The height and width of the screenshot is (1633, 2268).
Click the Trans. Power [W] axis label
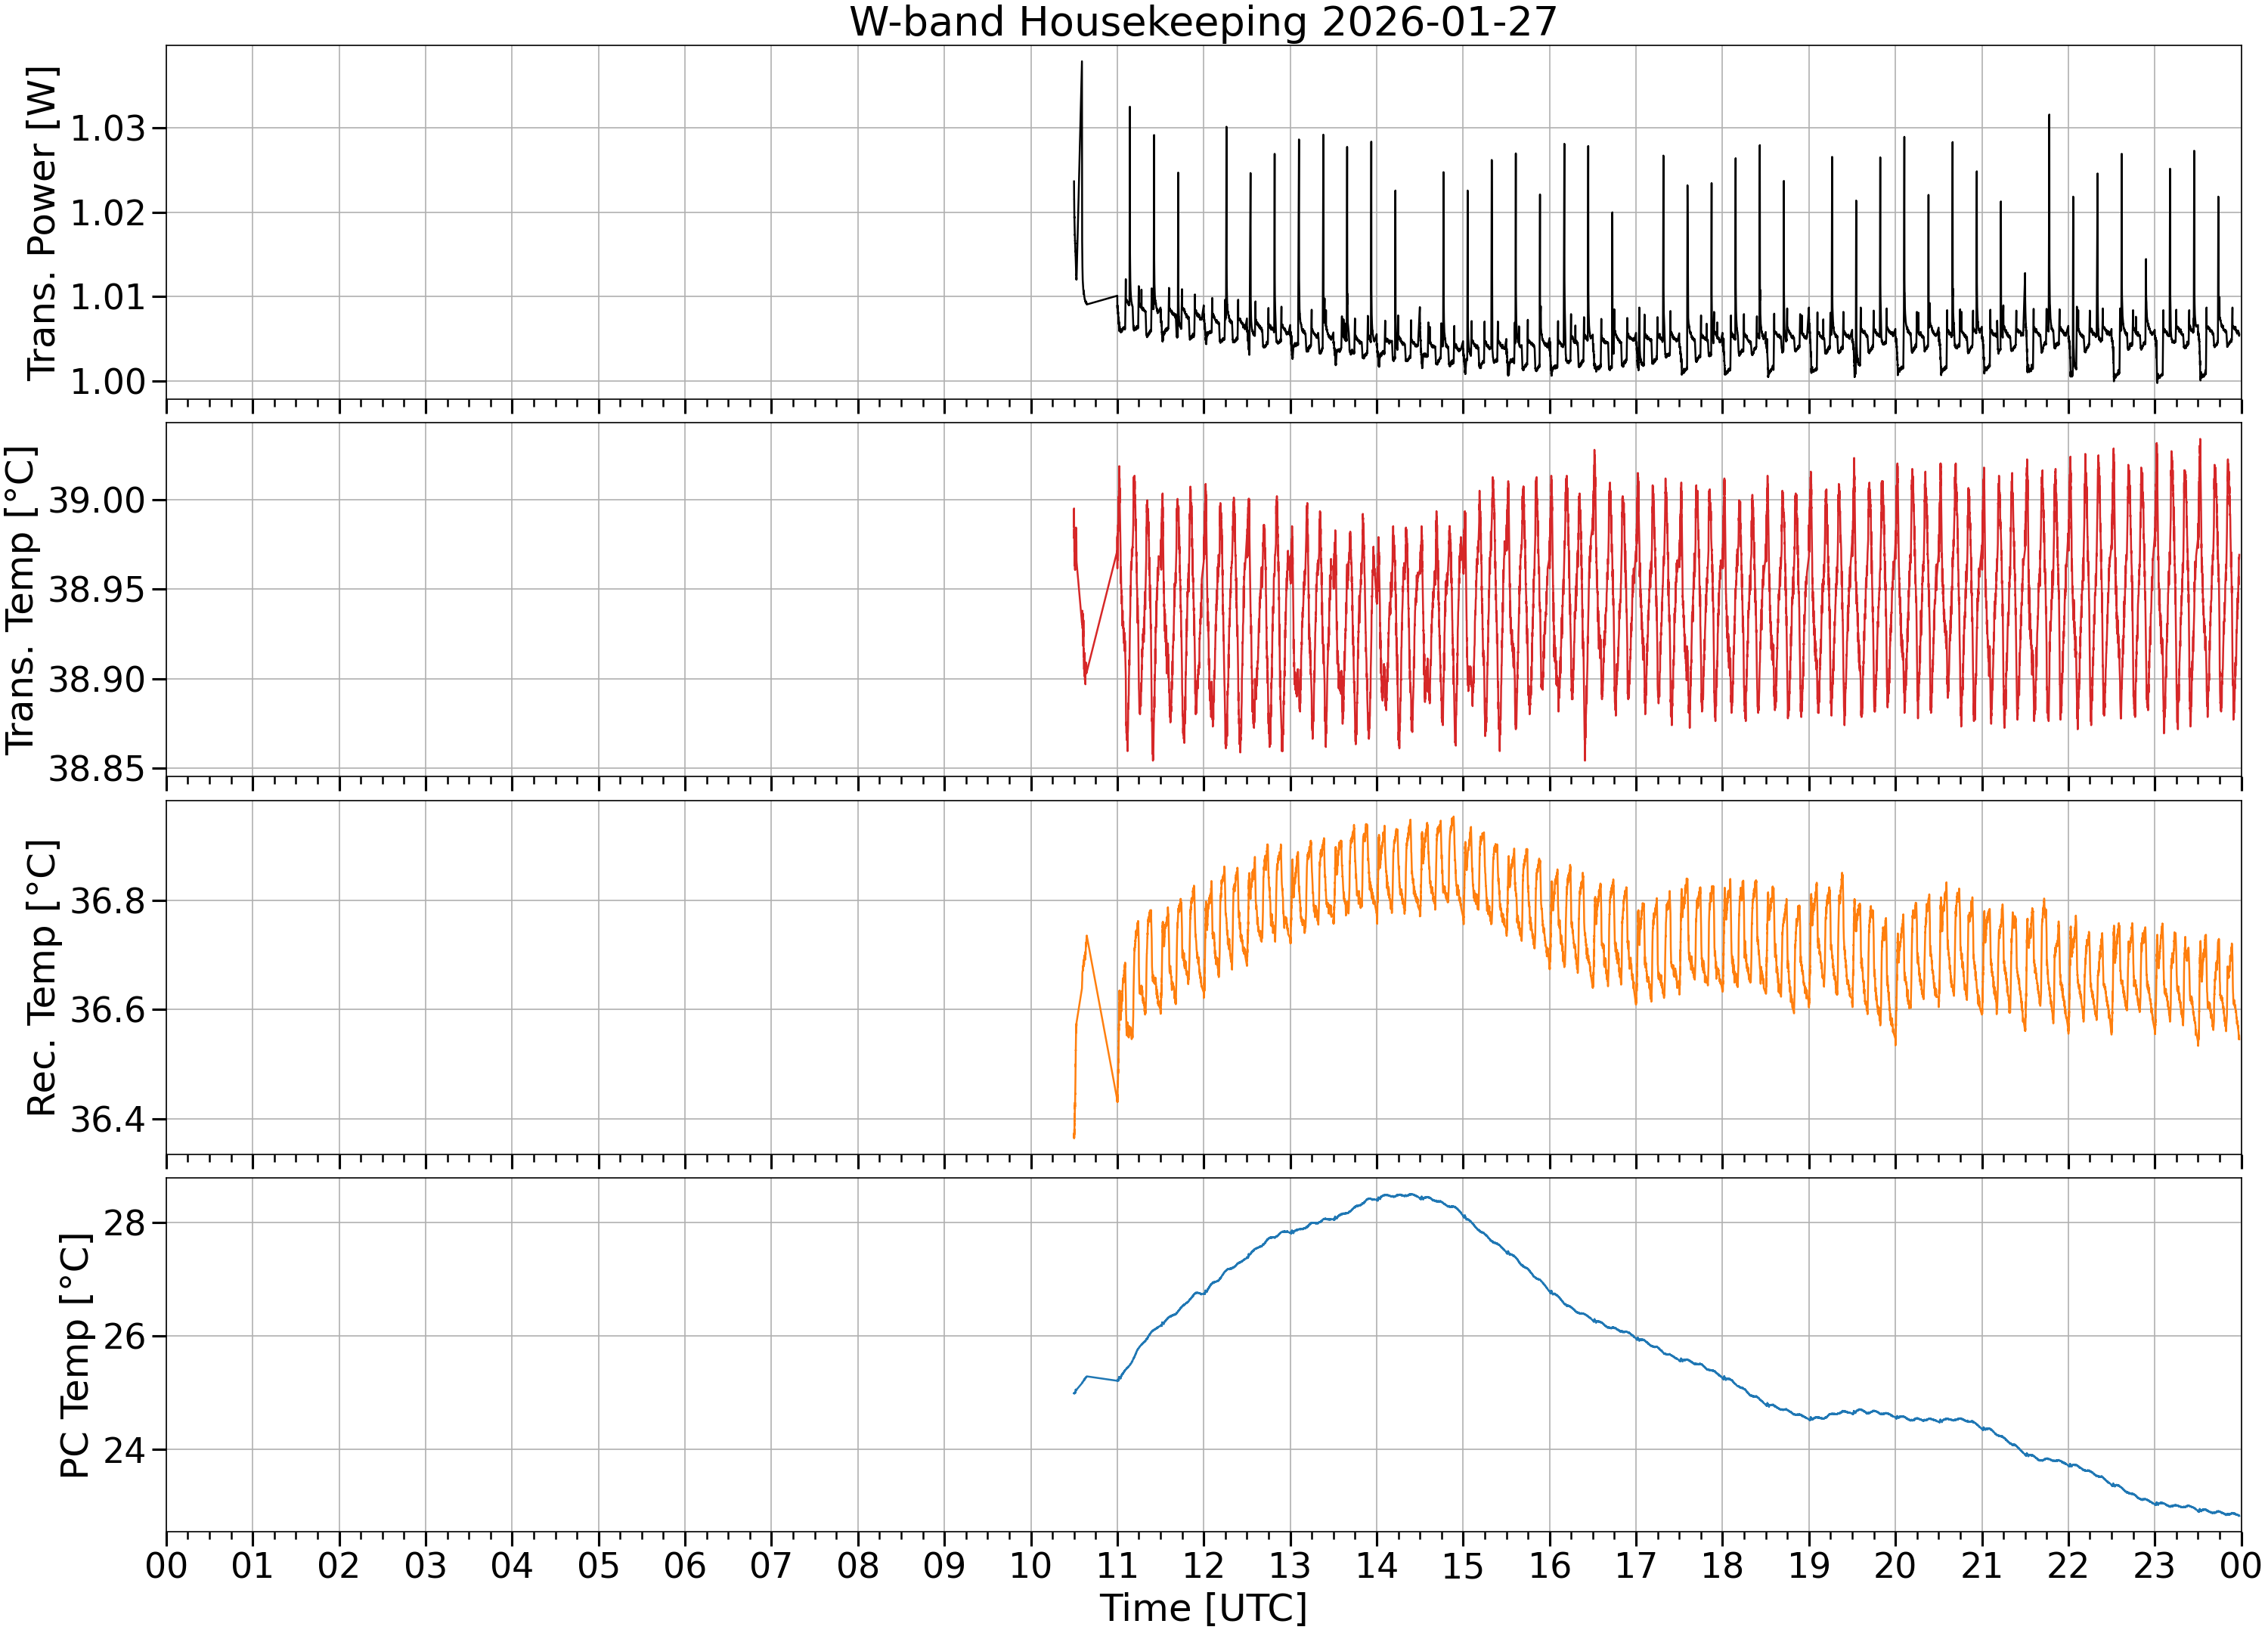[42, 223]
